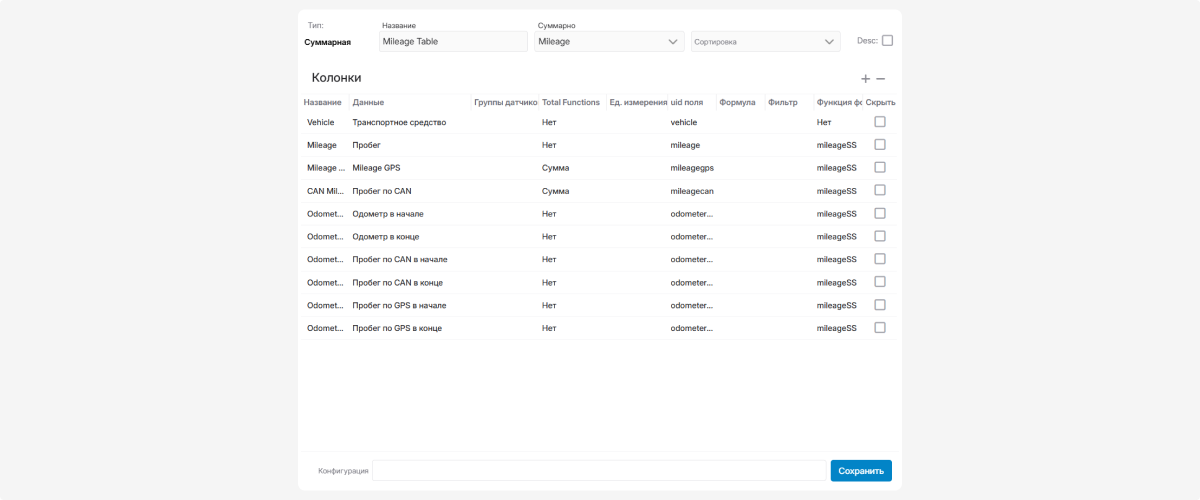
Task: Select the Mileage GPS data cell
Action: point(376,168)
